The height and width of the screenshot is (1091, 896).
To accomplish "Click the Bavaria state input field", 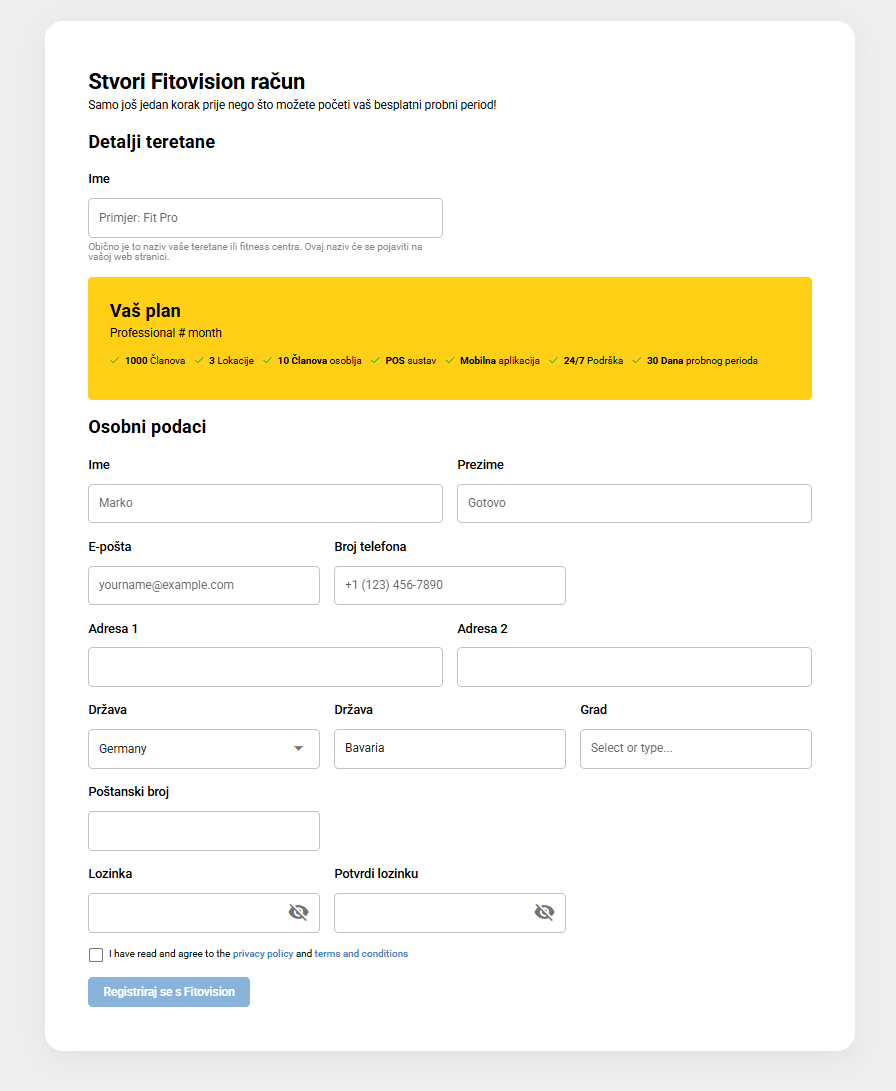I will [x=450, y=749].
